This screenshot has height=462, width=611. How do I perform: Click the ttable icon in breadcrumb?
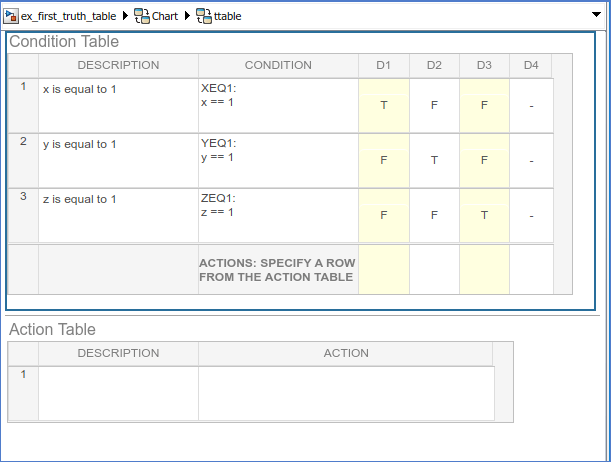click(203, 17)
